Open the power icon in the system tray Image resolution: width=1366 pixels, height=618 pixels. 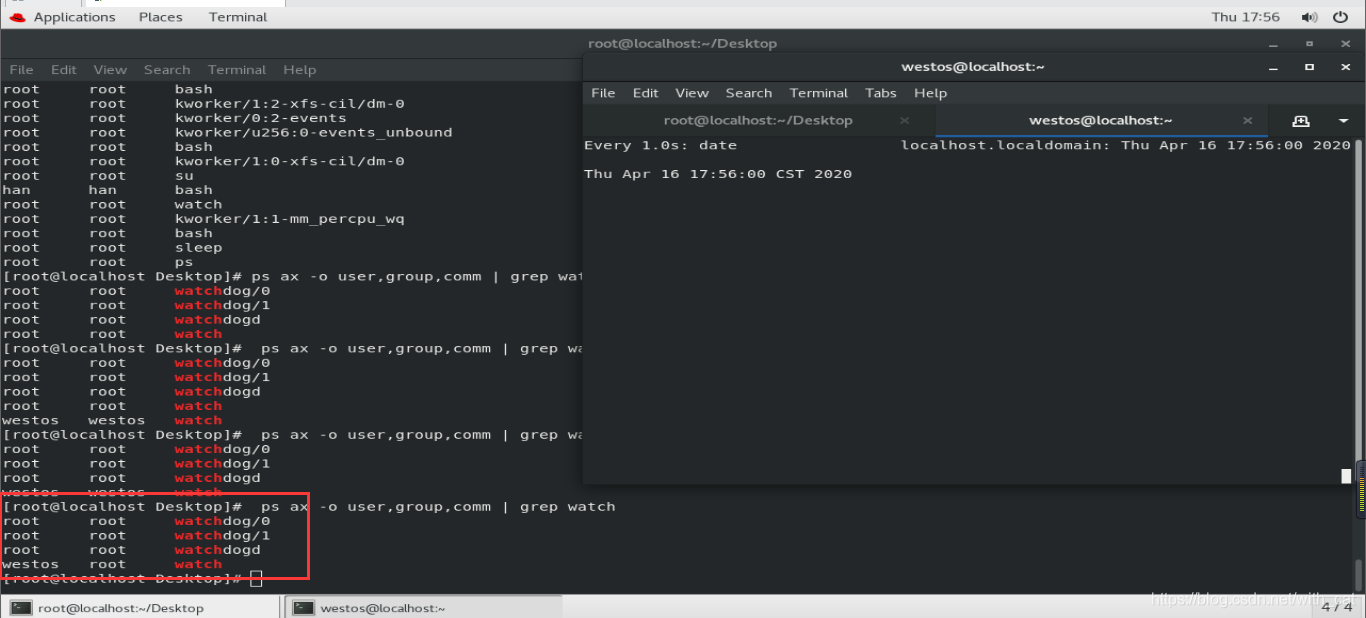click(1341, 17)
